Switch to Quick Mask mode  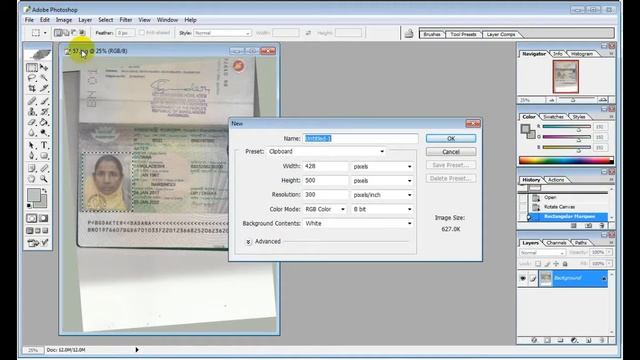click(44, 218)
